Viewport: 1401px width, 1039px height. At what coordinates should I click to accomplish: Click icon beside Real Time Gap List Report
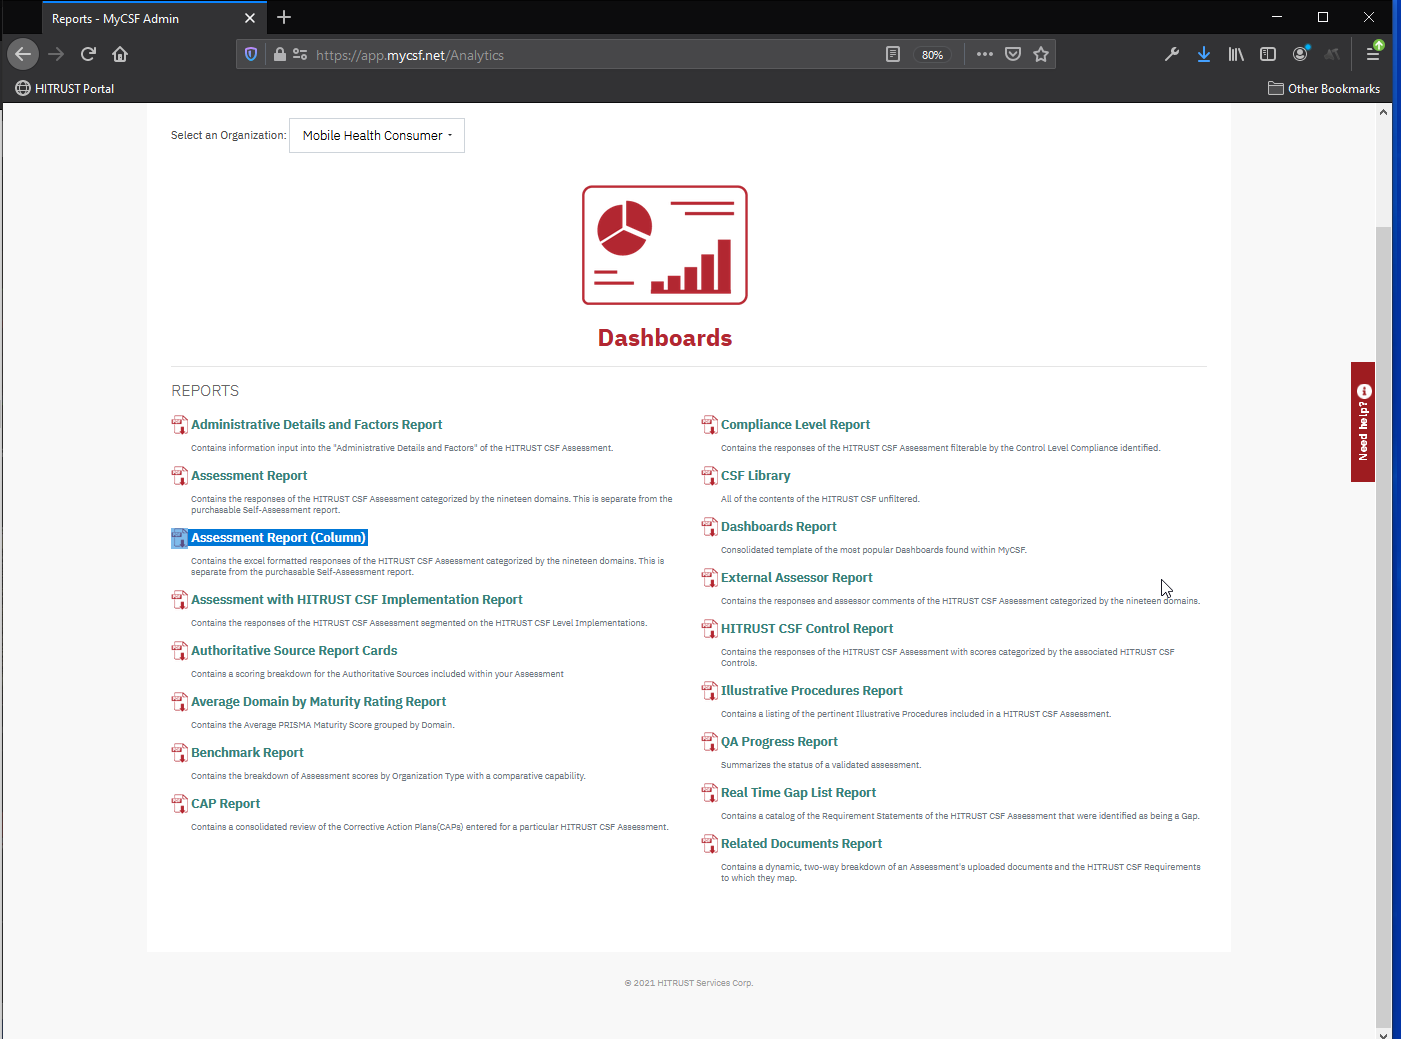pos(710,793)
